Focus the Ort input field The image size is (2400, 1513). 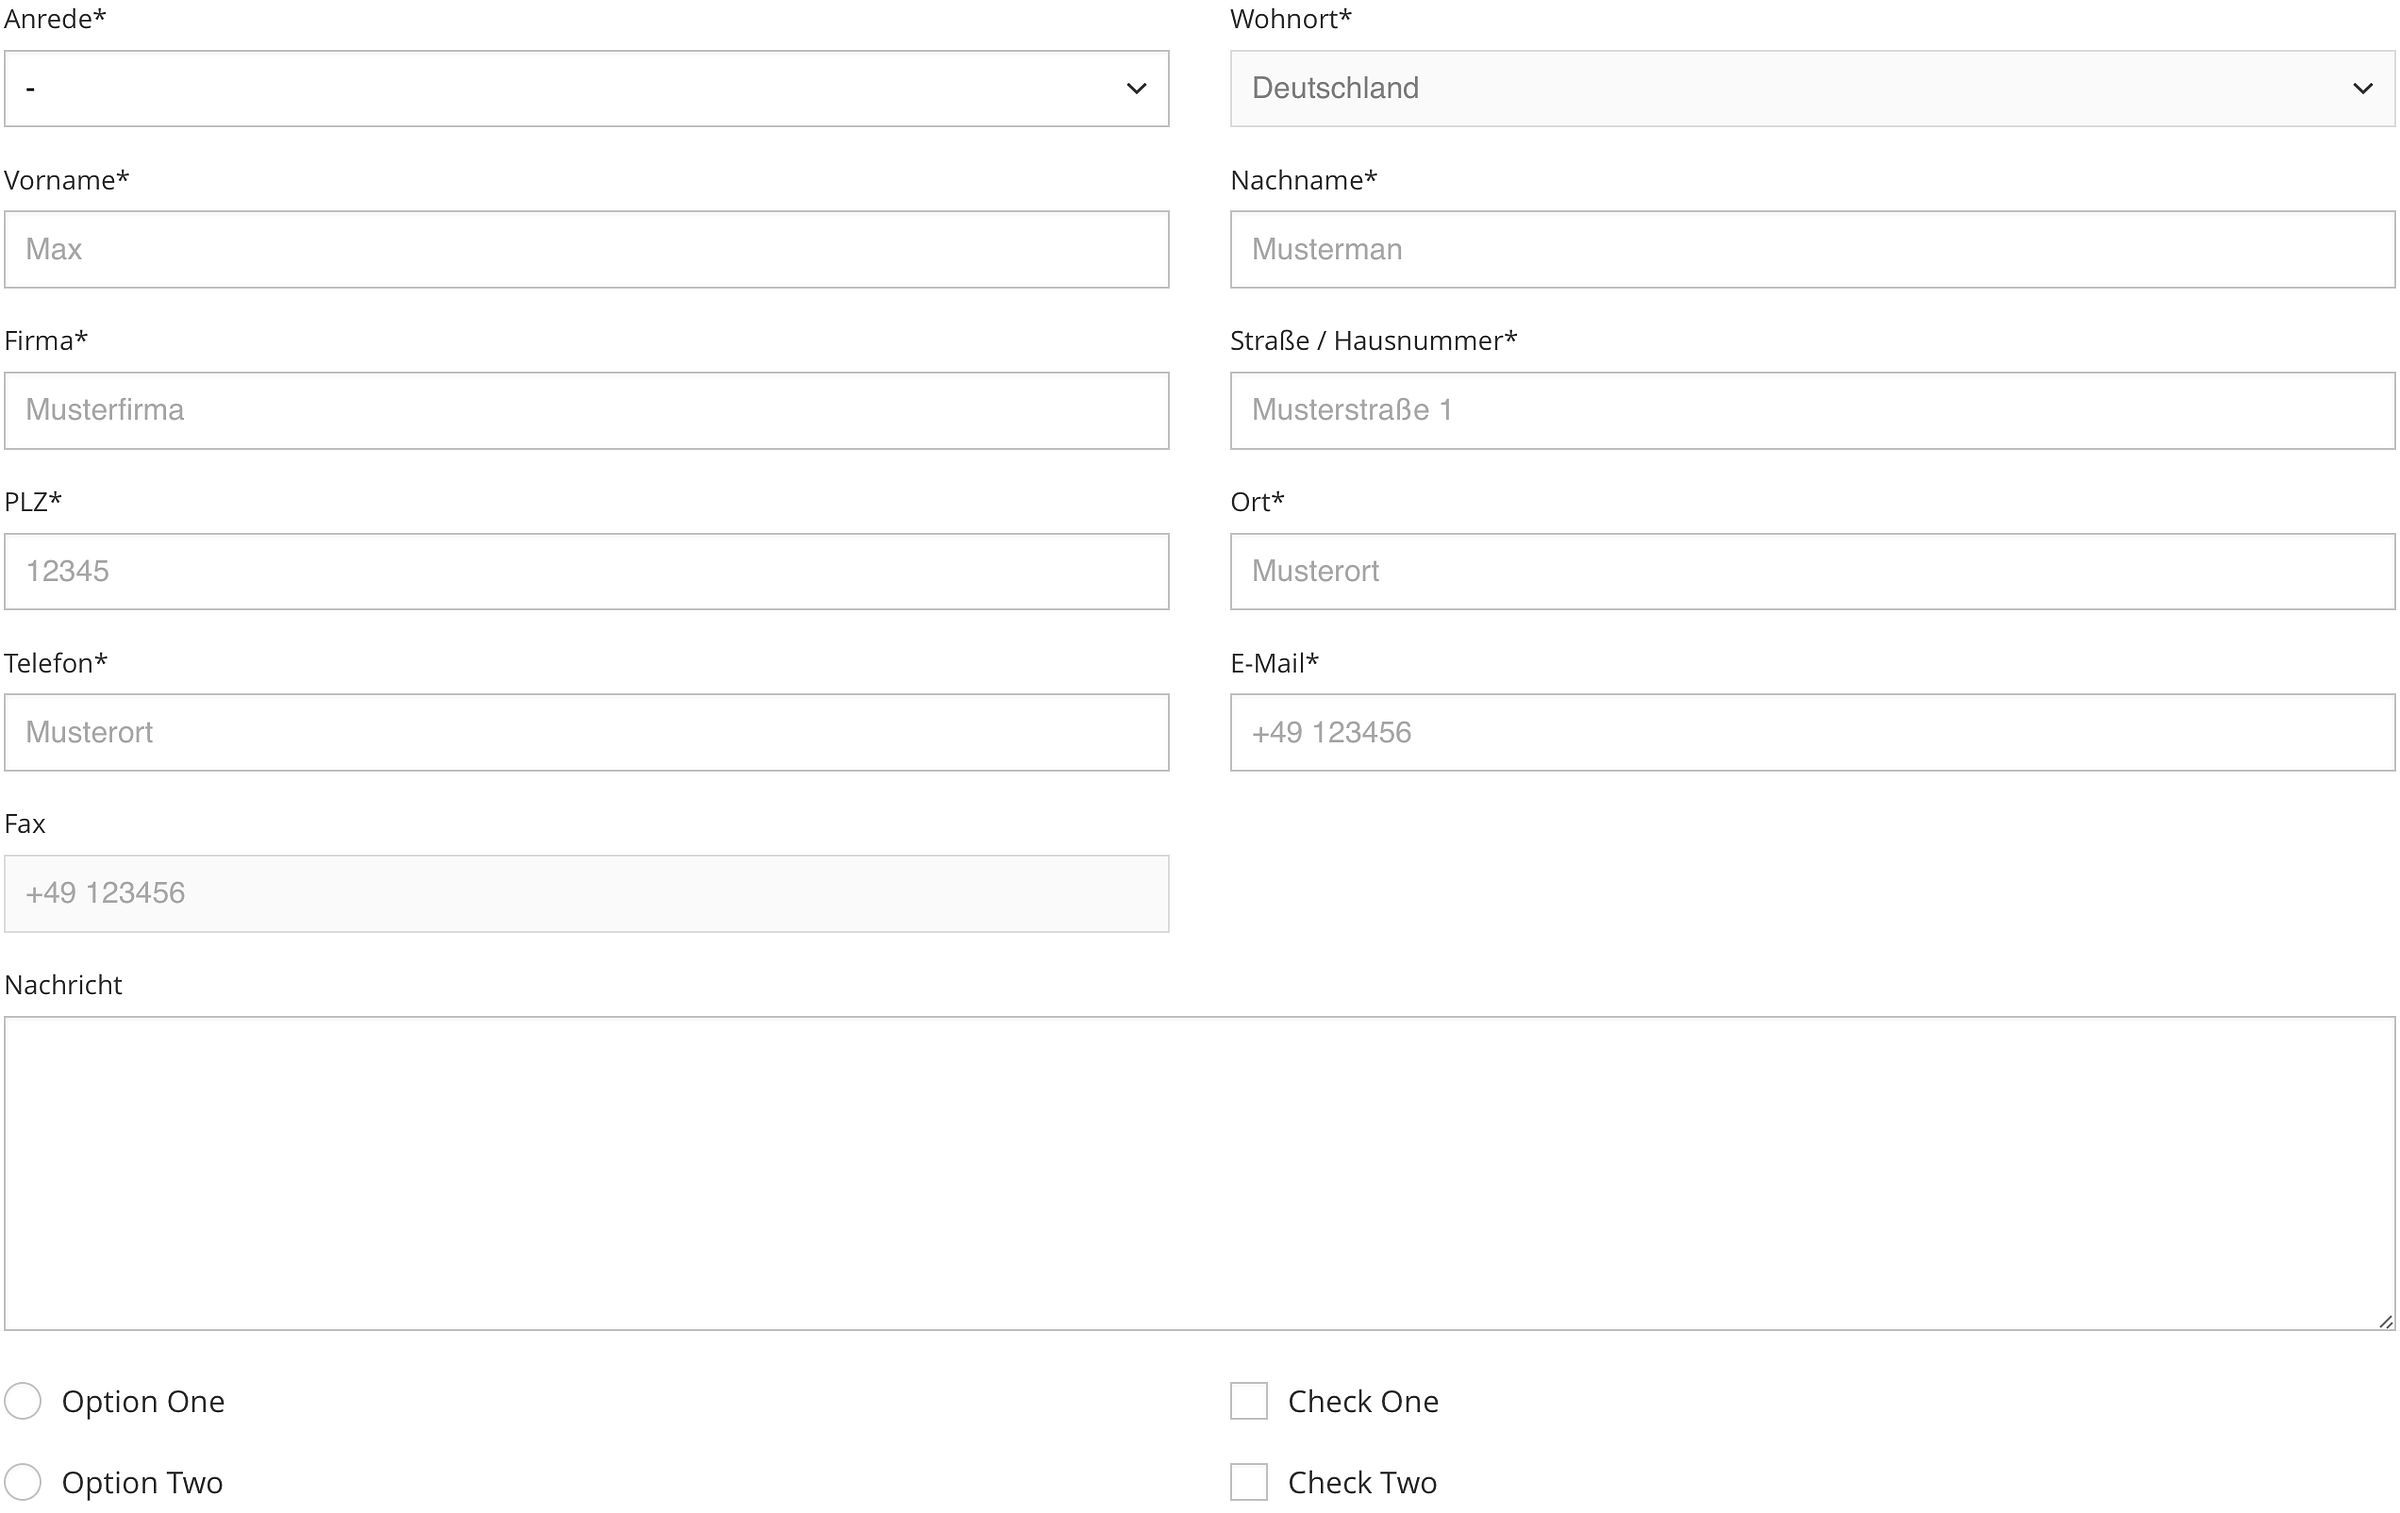point(1812,571)
